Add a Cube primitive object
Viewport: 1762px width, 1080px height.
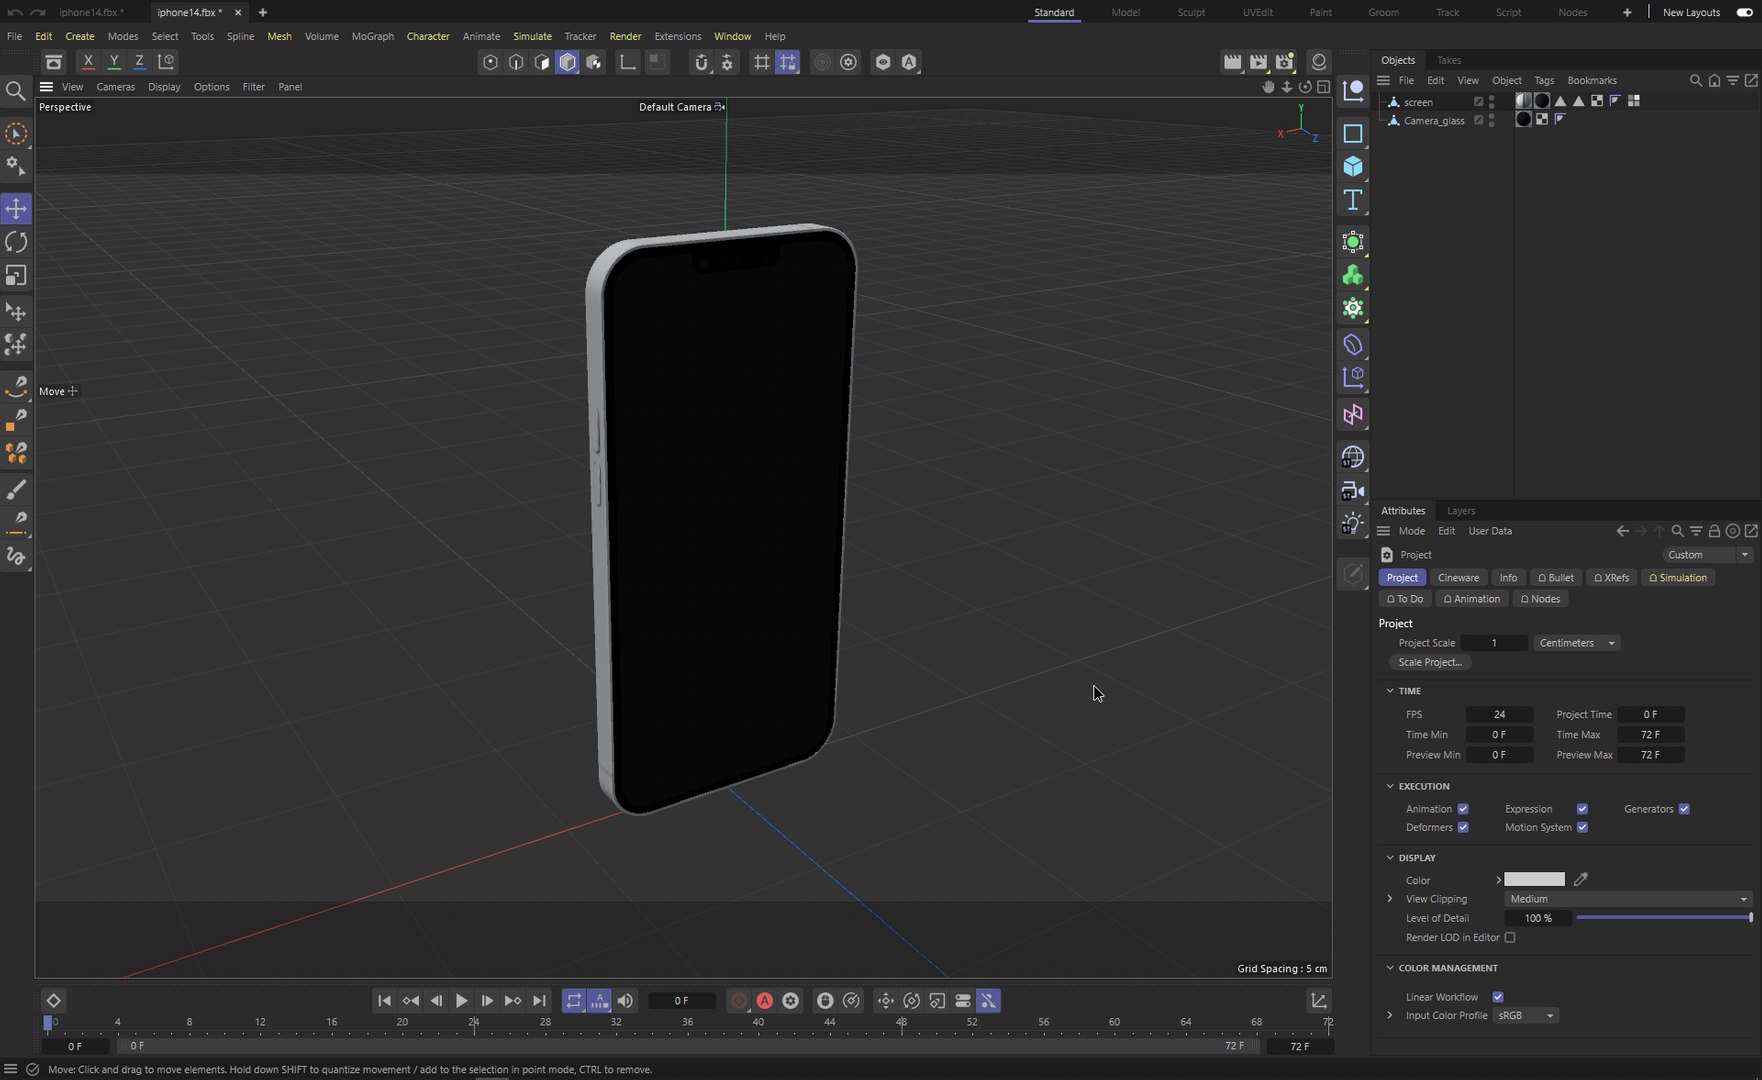point(1353,166)
